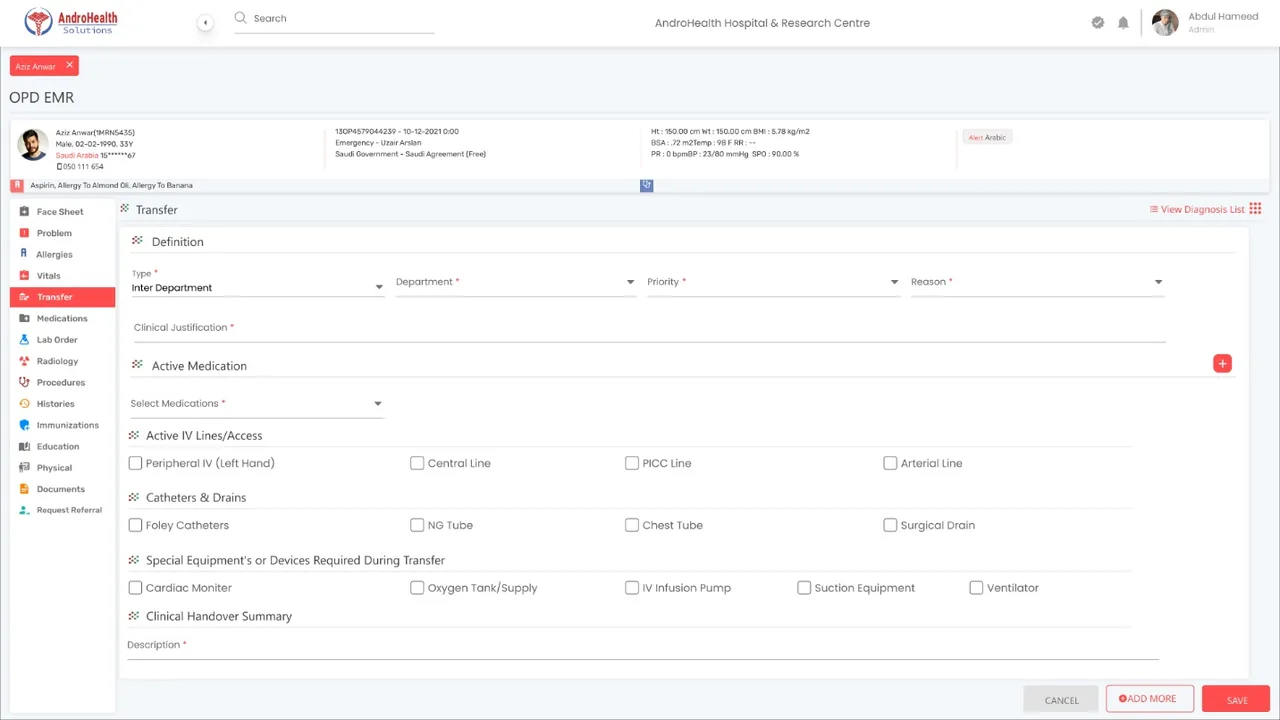
Task: Click the Transfer section header icon
Action: pyautogui.click(x=125, y=209)
